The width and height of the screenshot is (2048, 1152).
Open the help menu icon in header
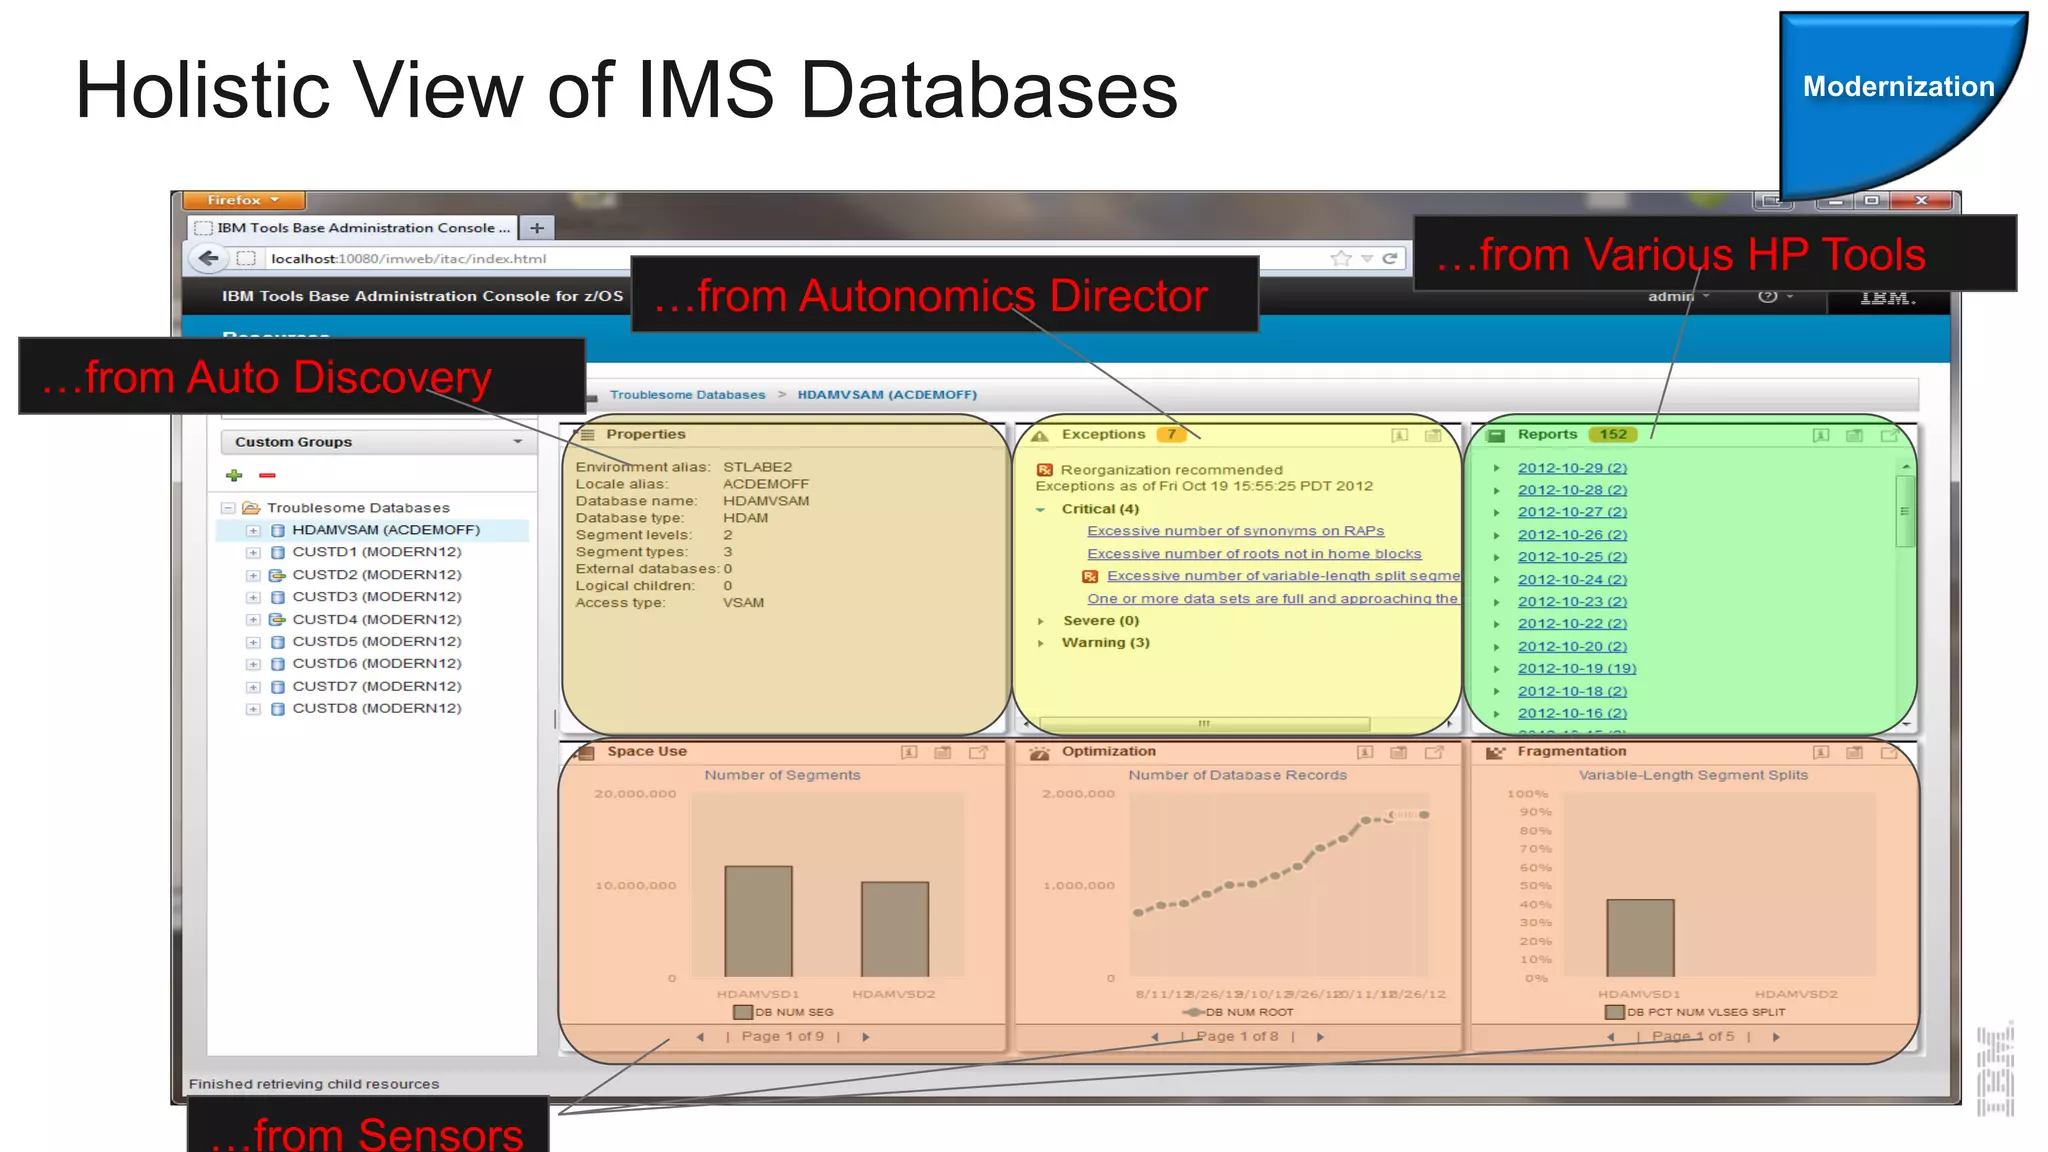1767,296
